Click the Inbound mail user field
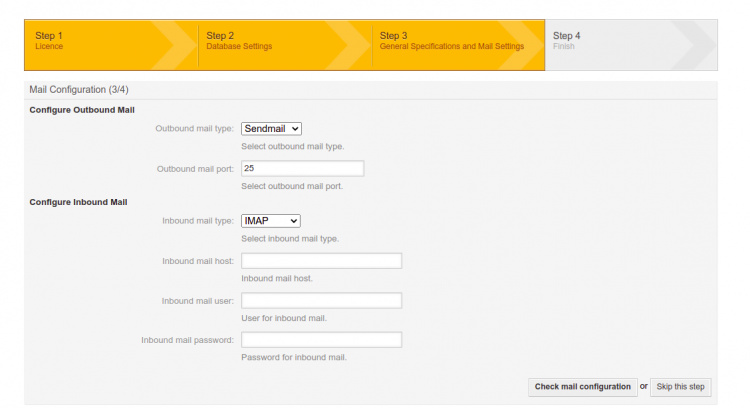The width and height of the screenshot is (750, 408). point(321,300)
